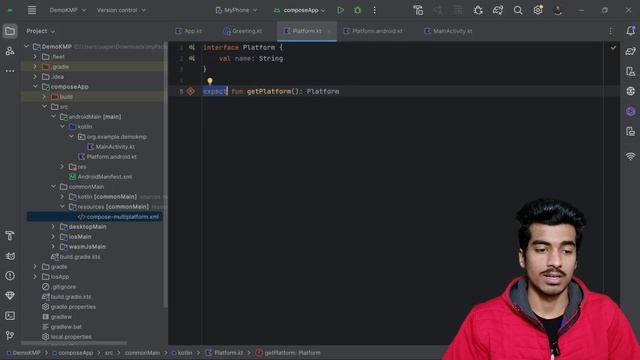Open Search Everywhere magnifier
The height and width of the screenshot is (360, 640).
[x=518, y=10]
